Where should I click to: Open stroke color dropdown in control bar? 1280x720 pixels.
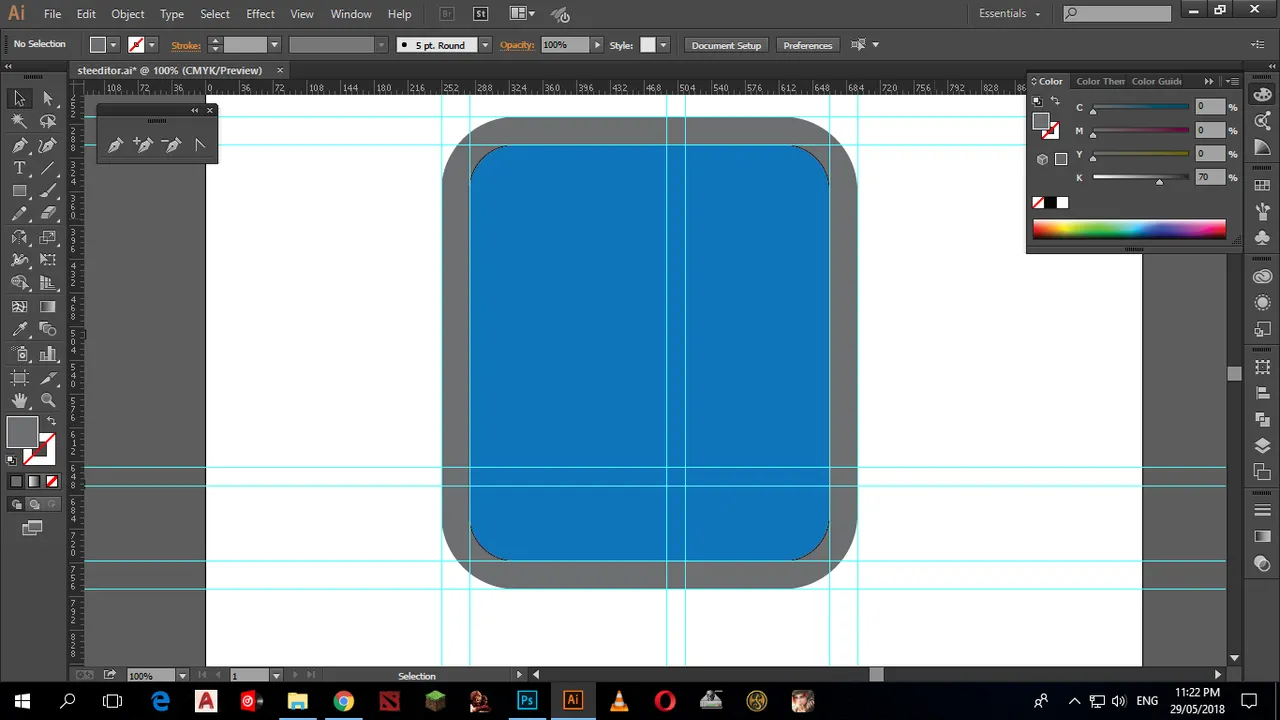tap(152, 45)
